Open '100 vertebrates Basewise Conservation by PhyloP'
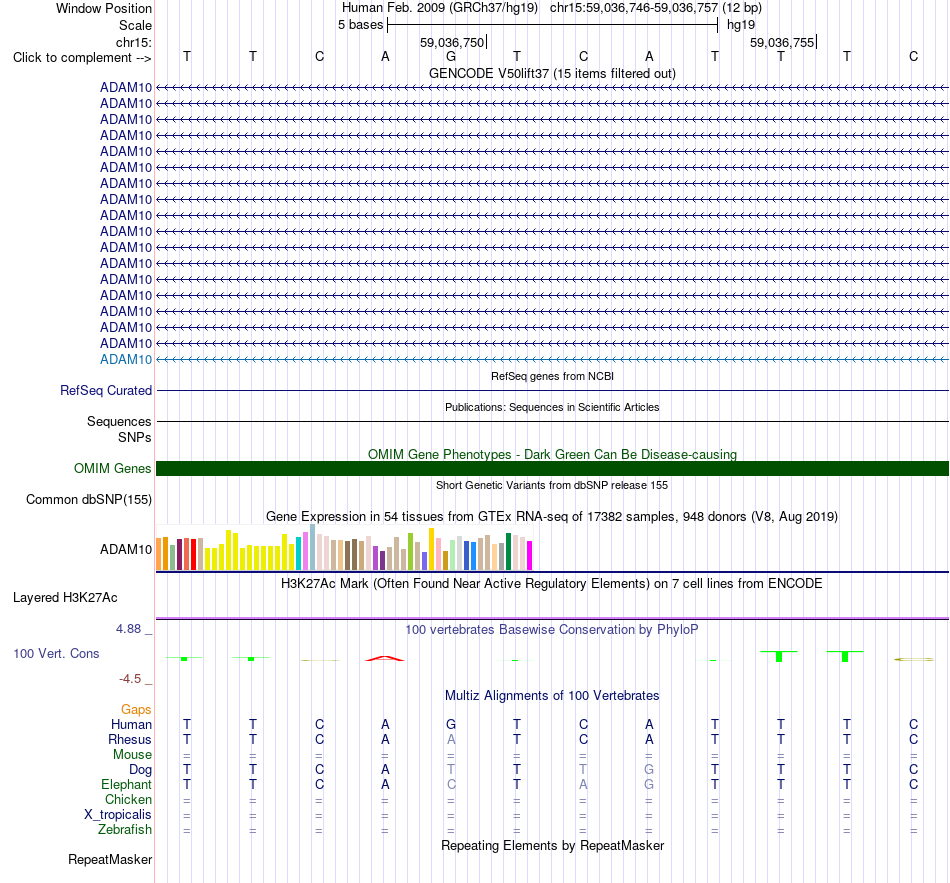This screenshot has width=950, height=883. 552,630
